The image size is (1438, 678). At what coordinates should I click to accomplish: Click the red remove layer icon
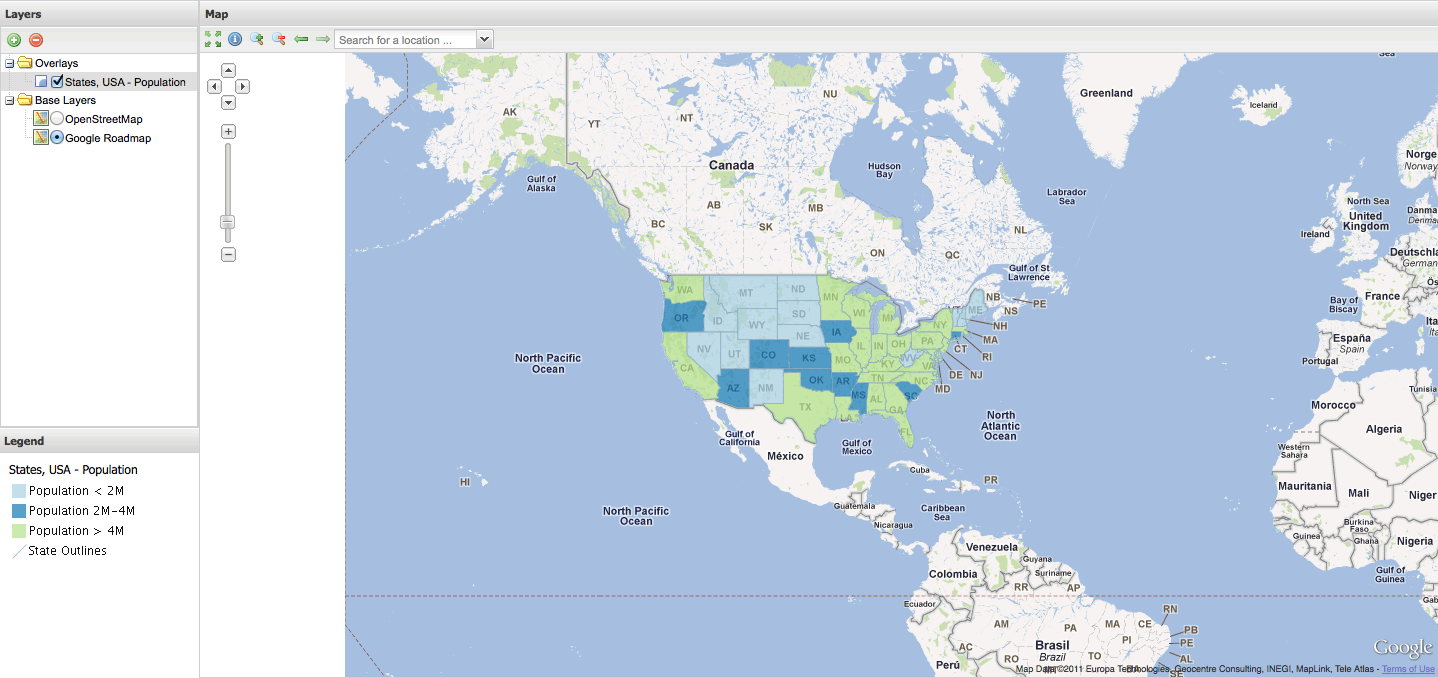coord(36,40)
